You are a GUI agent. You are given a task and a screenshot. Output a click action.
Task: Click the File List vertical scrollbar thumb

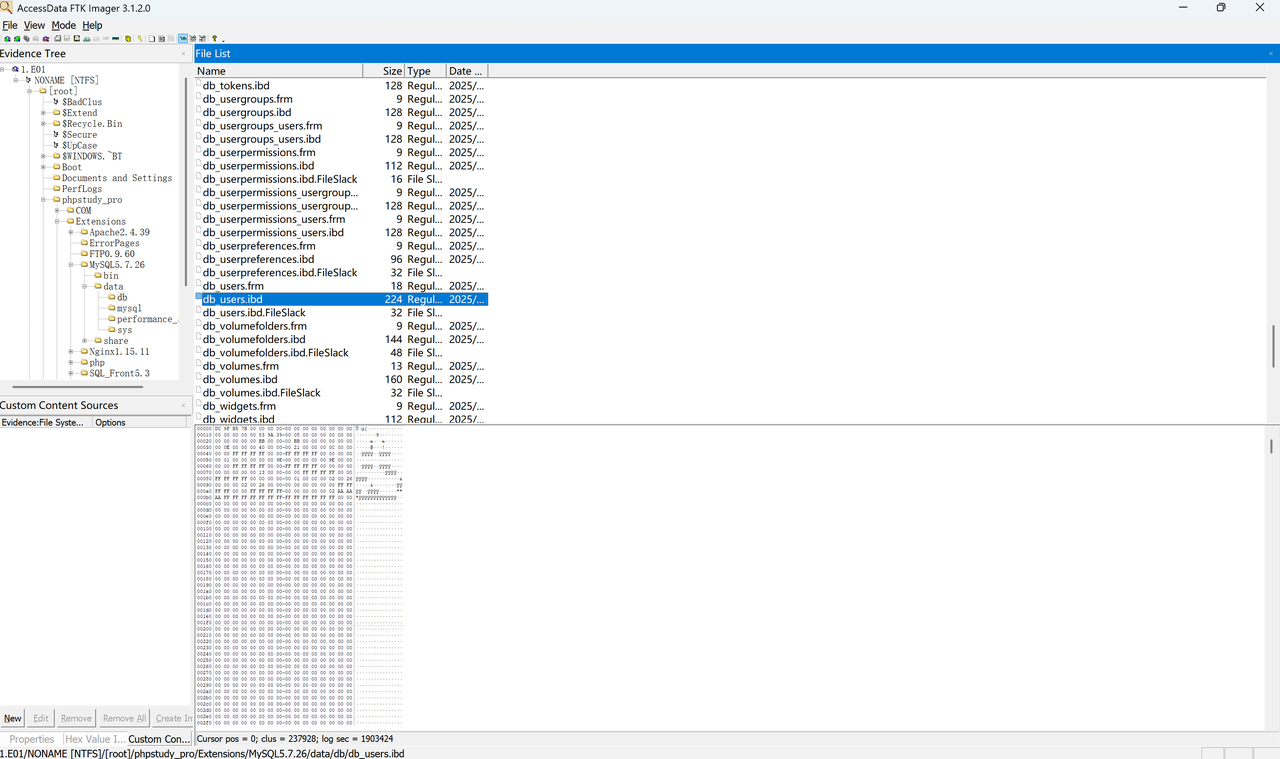[x=1273, y=346]
